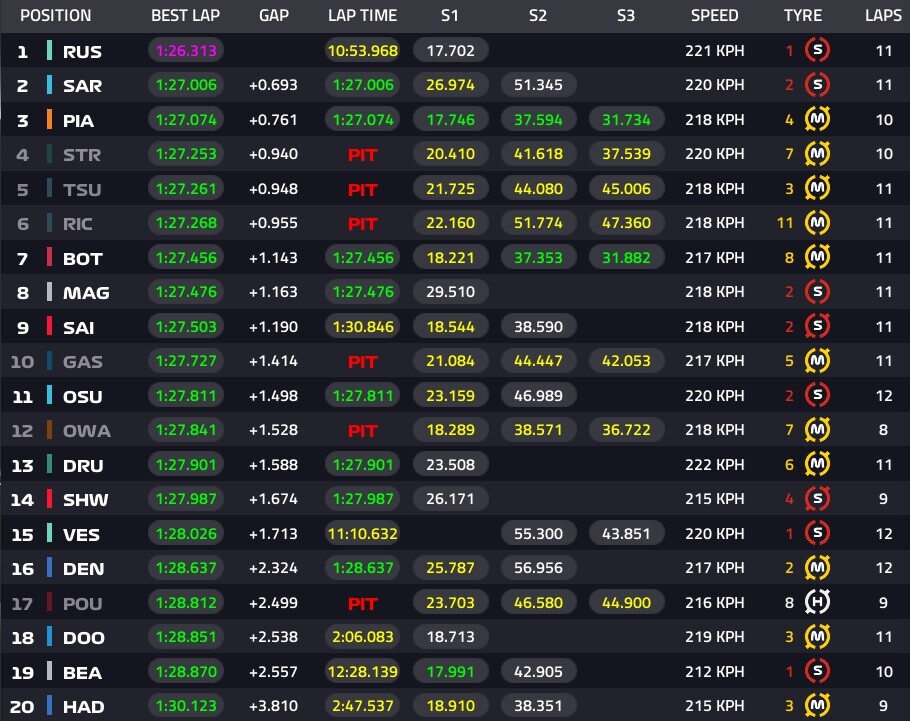Image resolution: width=910 pixels, height=721 pixels.
Task: Select driver SAR in position 2
Action: [x=82, y=85]
